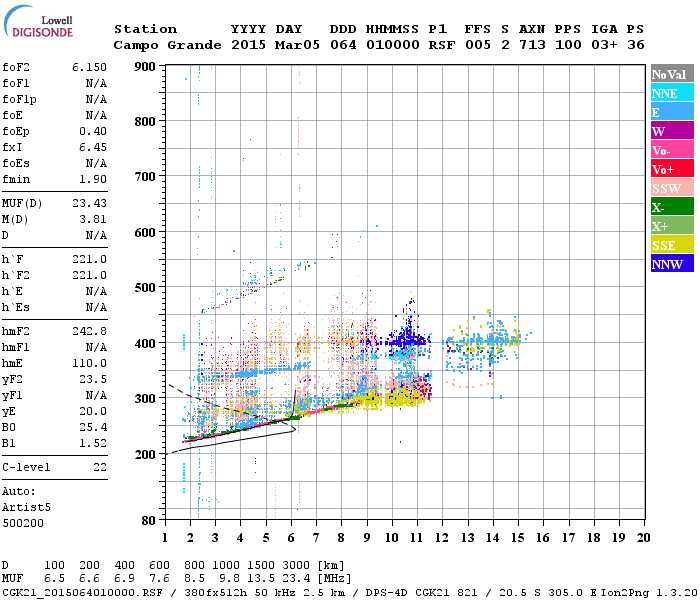Screen dimensions: 700x600
Task: Click the 713 AXN header value
Action: [x=532, y=45]
